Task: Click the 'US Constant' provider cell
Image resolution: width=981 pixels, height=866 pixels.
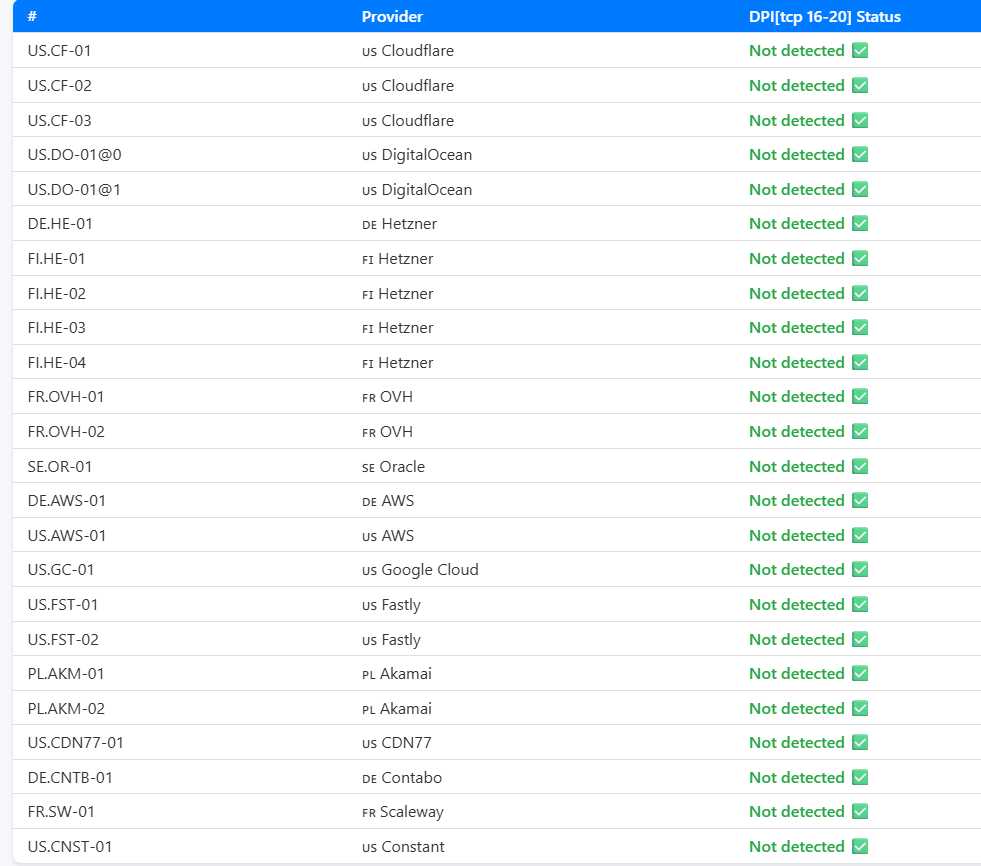Action: tap(403, 847)
